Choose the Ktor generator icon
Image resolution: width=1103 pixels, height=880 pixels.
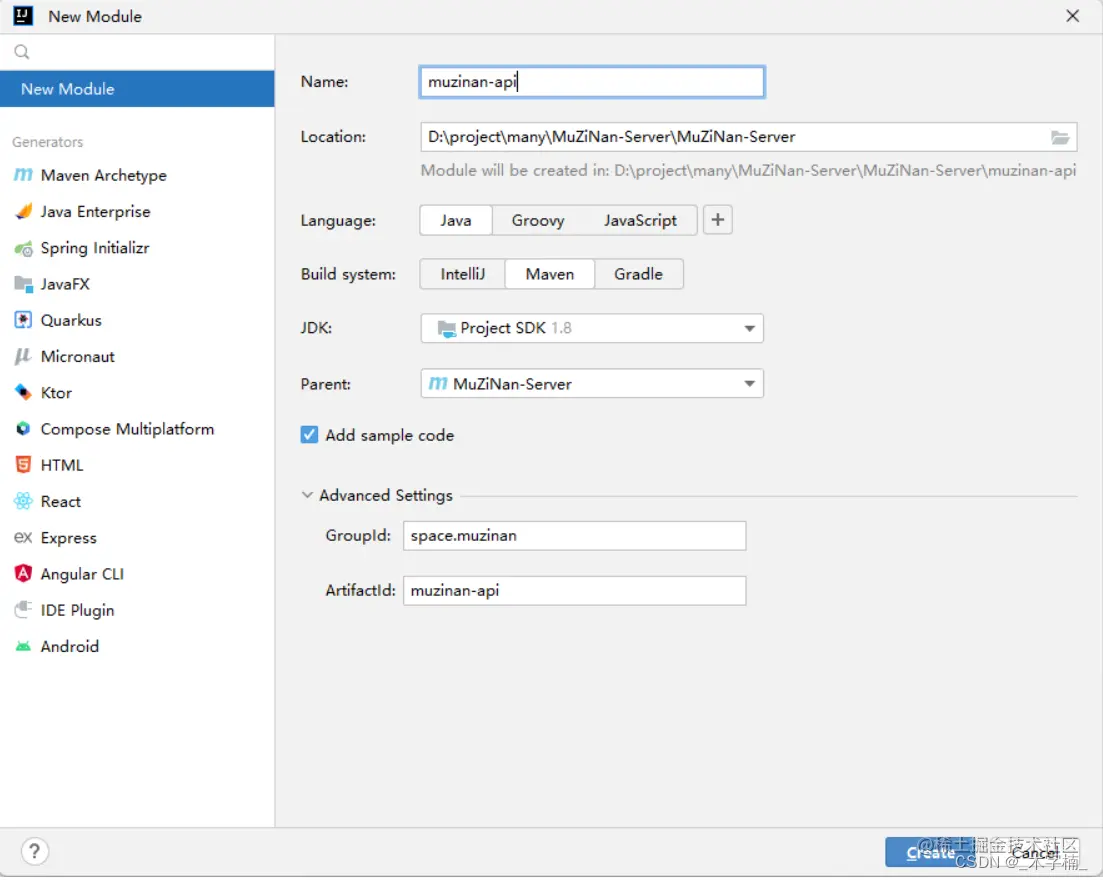point(23,393)
